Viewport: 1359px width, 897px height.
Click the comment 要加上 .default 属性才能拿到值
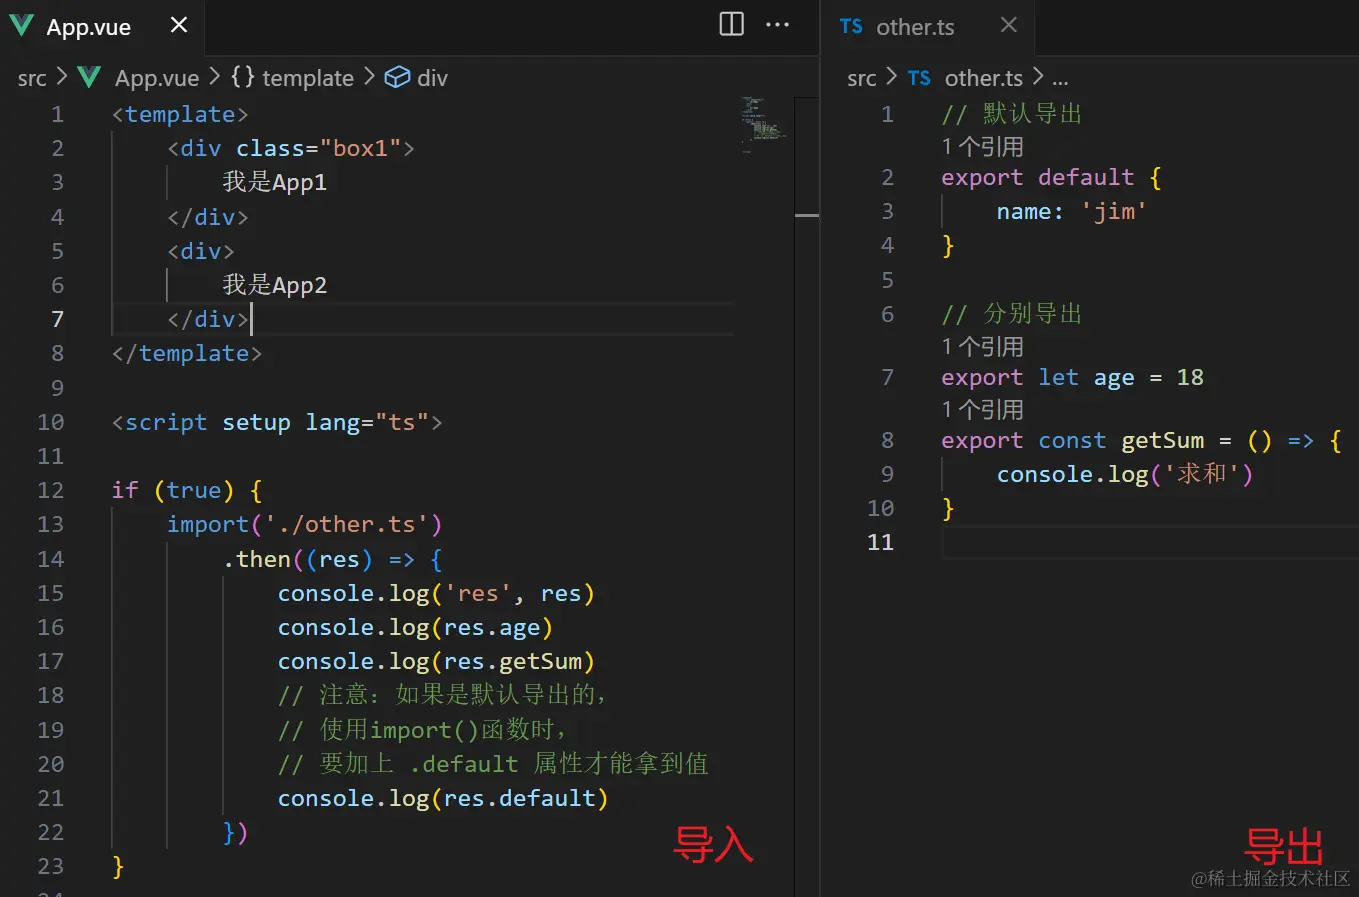(x=493, y=764)
